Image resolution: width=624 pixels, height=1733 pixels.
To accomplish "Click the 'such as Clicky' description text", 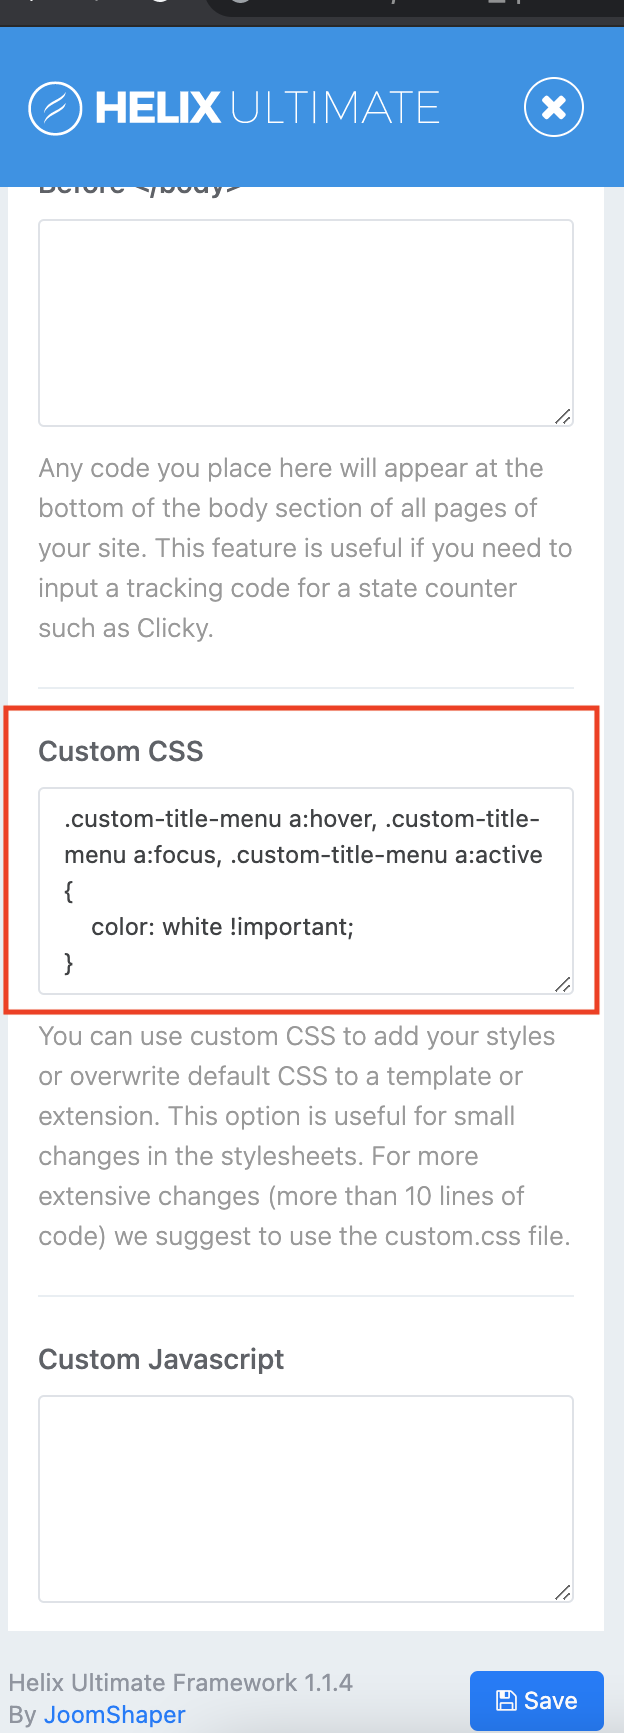I will pos(126,628).
